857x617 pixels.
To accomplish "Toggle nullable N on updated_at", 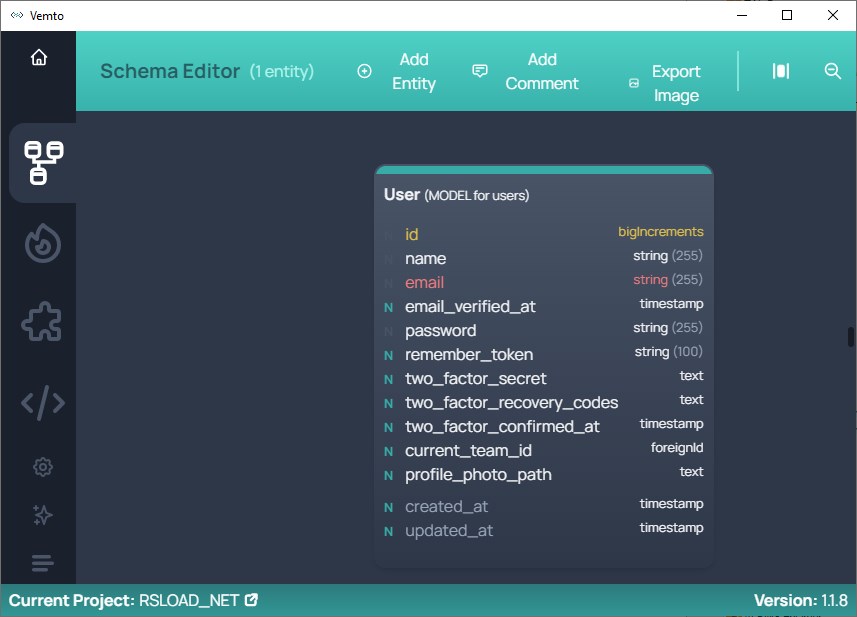I will (x=389, y=532).
